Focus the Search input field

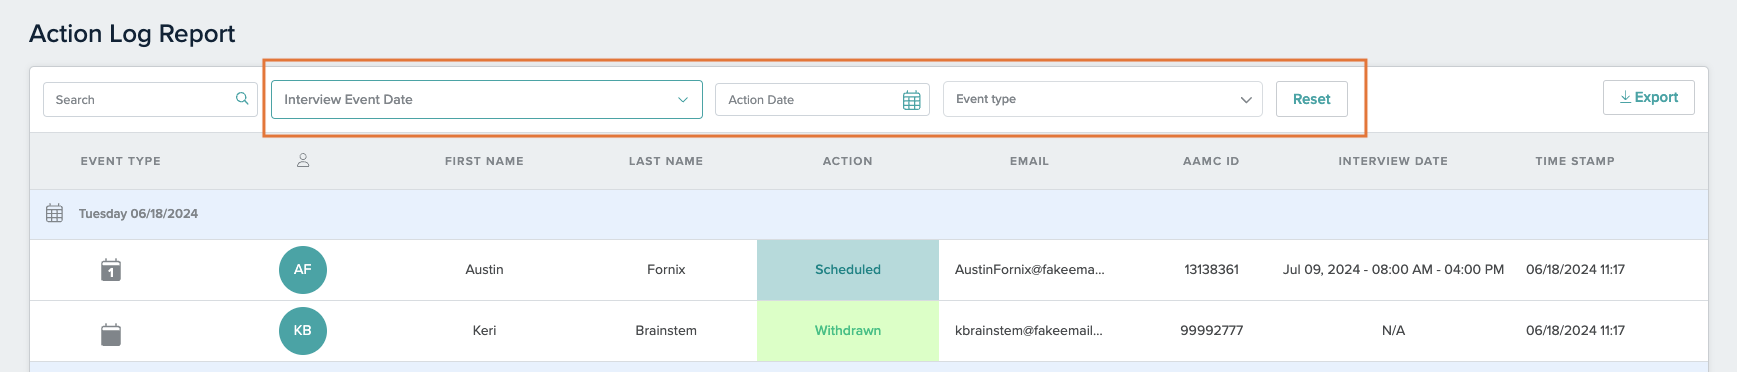tap(150, 99)
